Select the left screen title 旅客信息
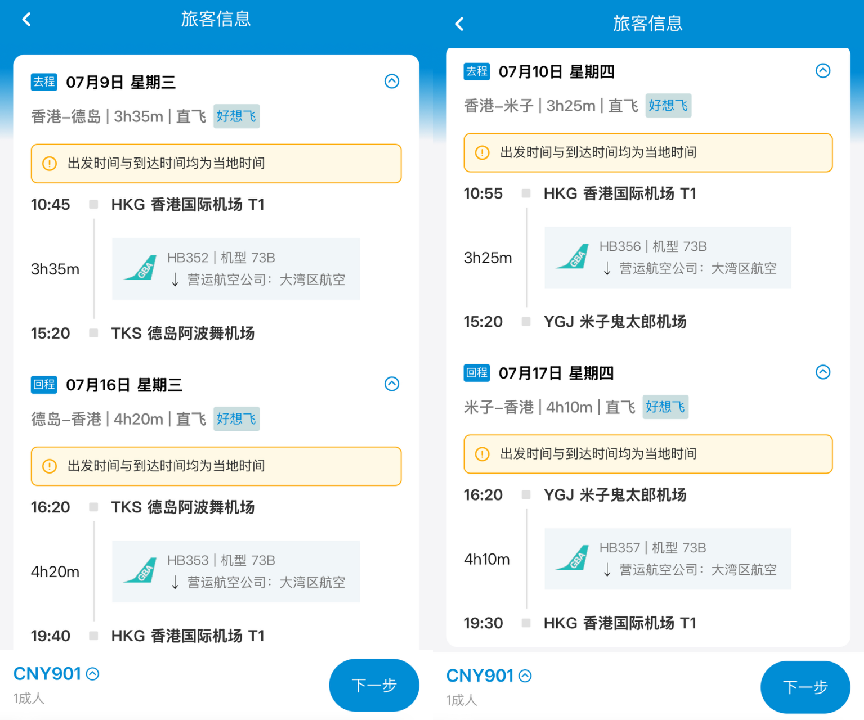864x720 pixels. (x=216, y=19)
